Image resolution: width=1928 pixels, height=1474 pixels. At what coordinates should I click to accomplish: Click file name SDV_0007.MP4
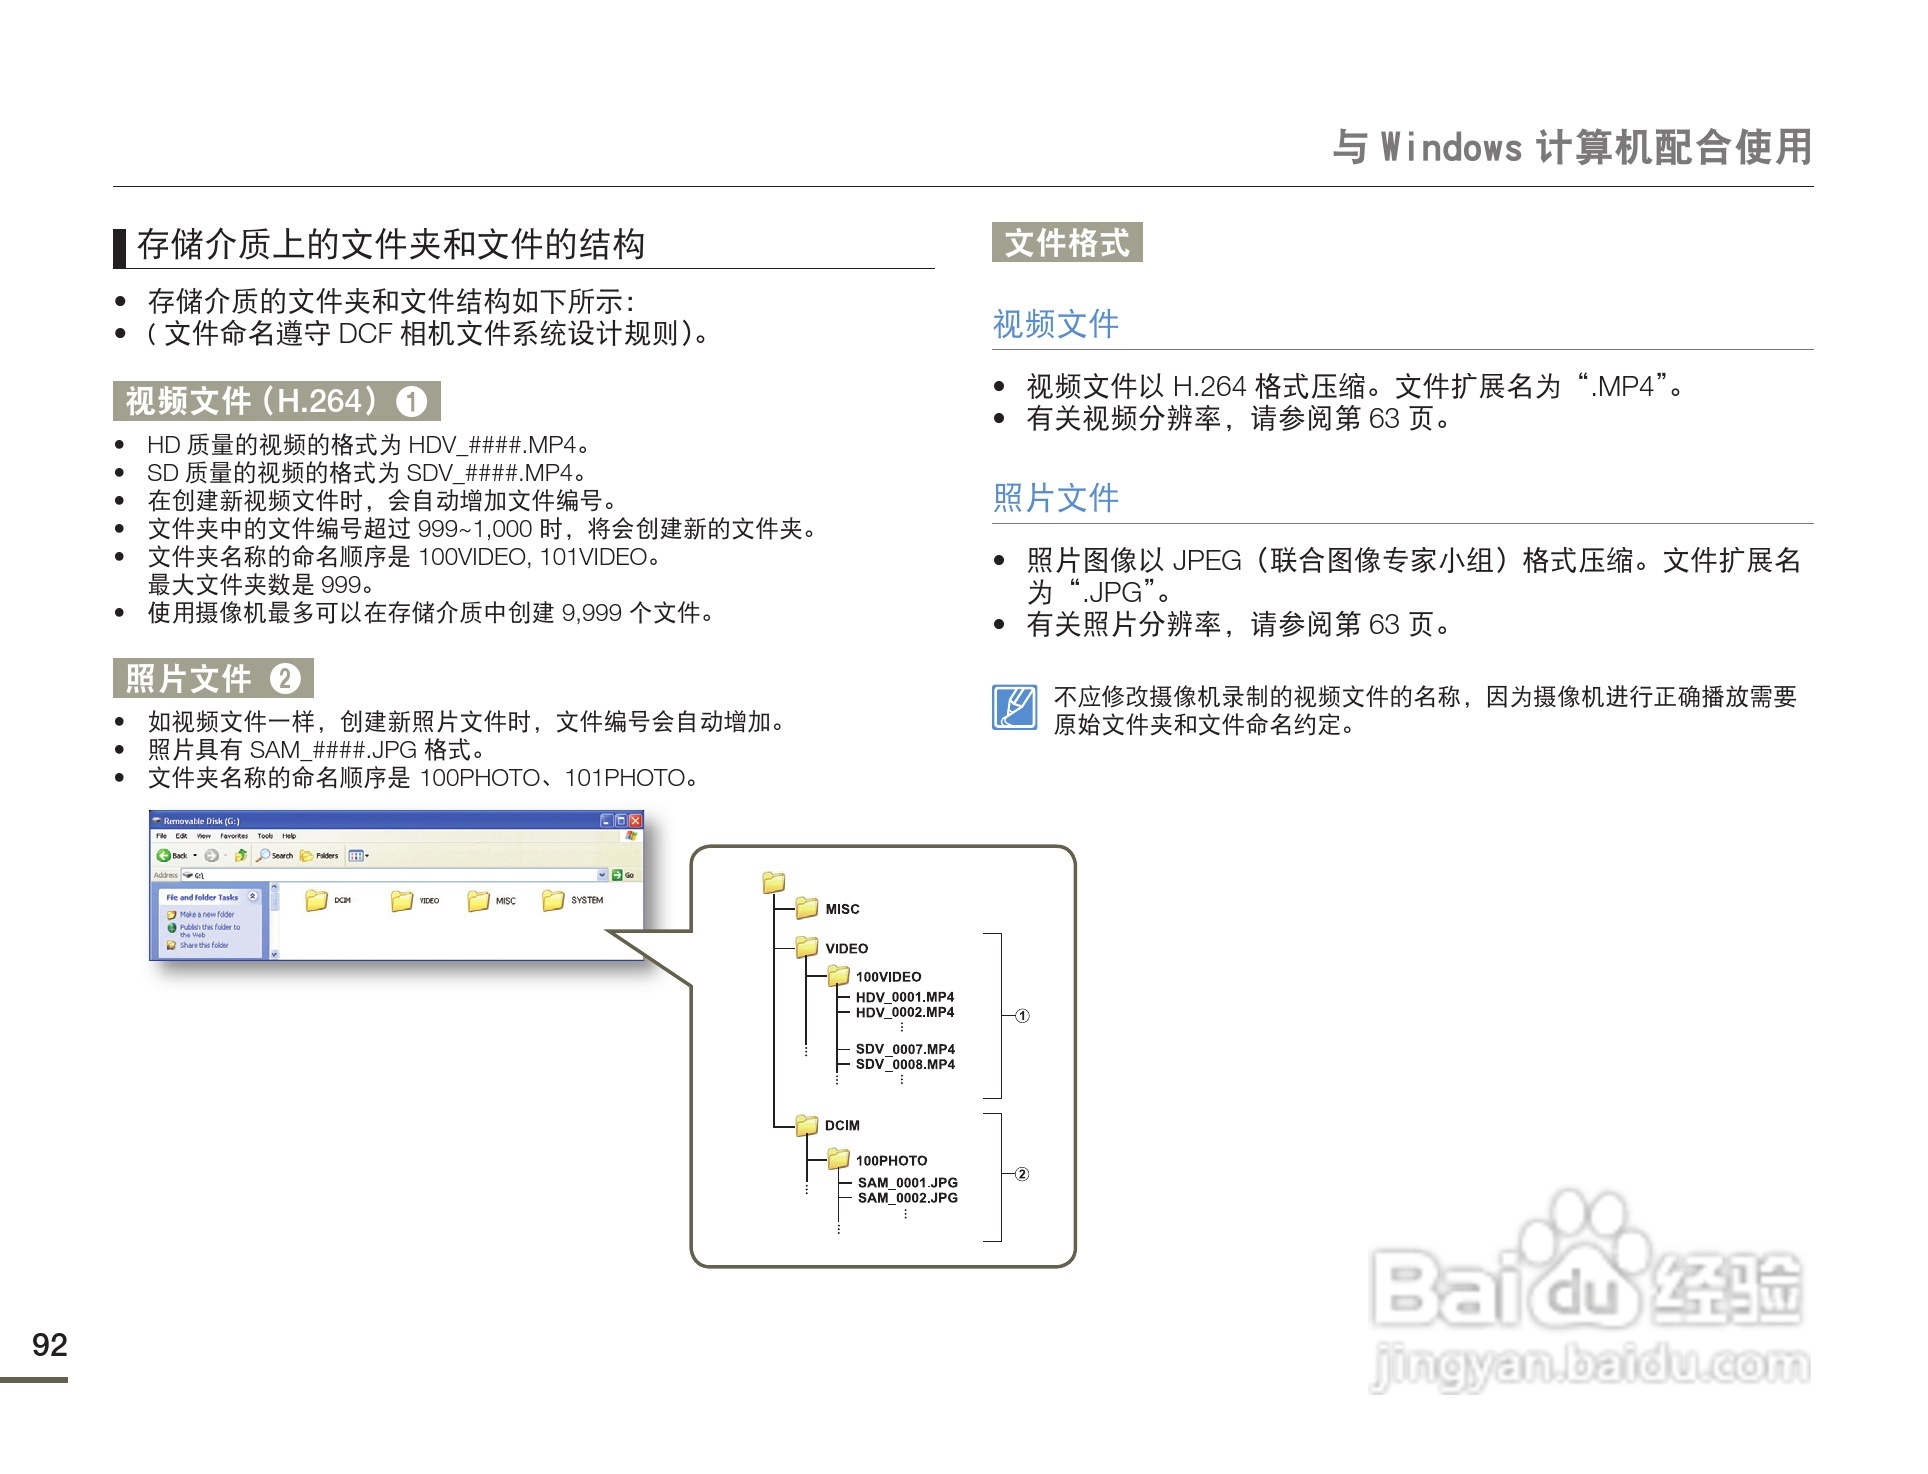pyautogui.click(x=905, y=1049)
